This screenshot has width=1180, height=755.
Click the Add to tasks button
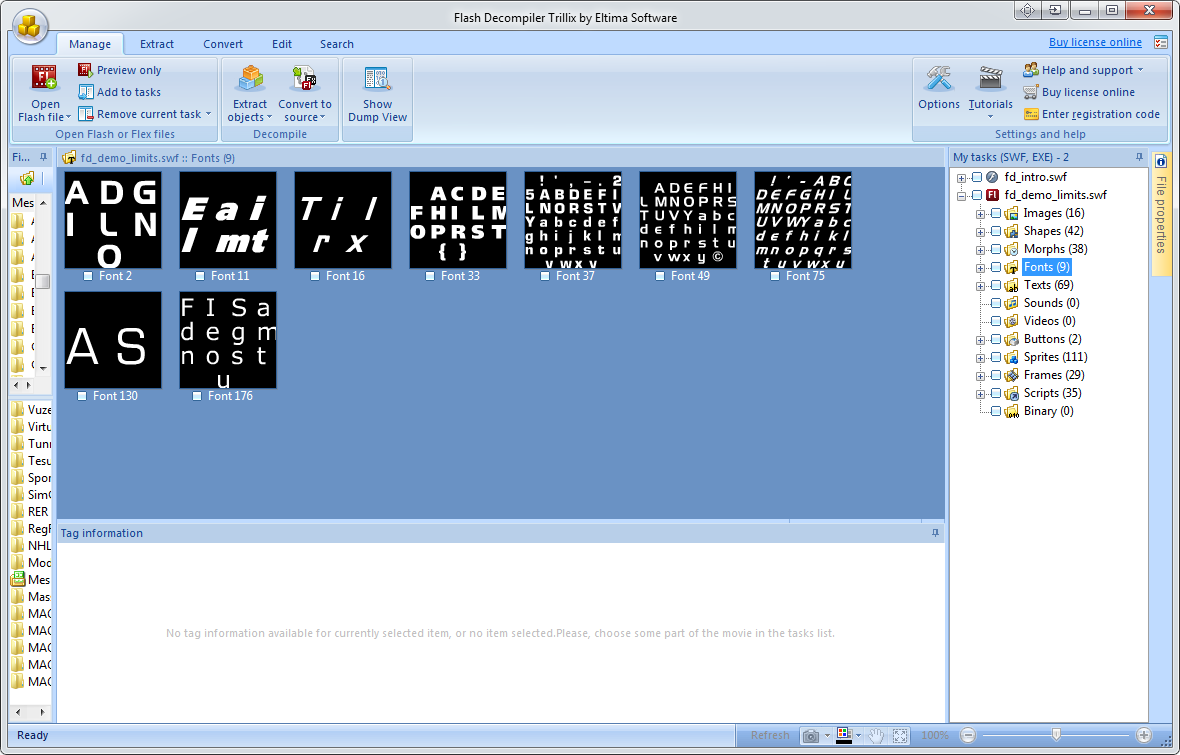pyautogui.click(x=128, y=92)
